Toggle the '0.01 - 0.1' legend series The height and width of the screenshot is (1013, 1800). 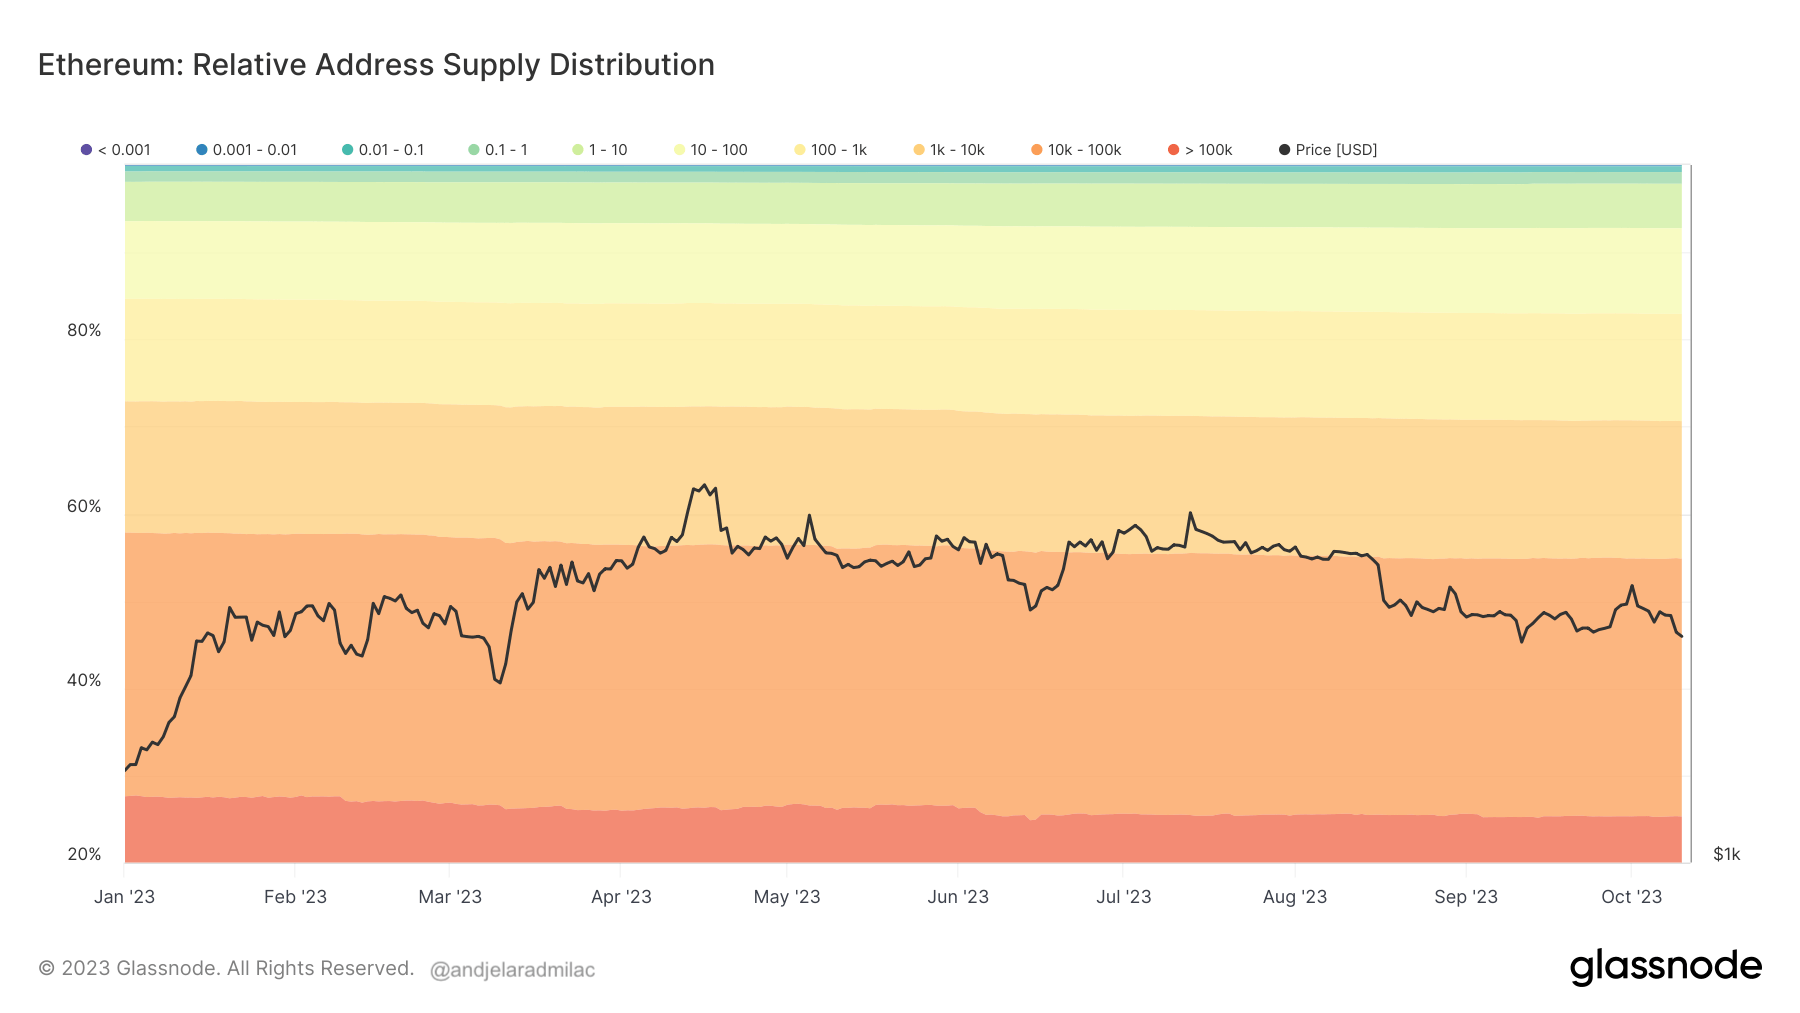[383, 150]
